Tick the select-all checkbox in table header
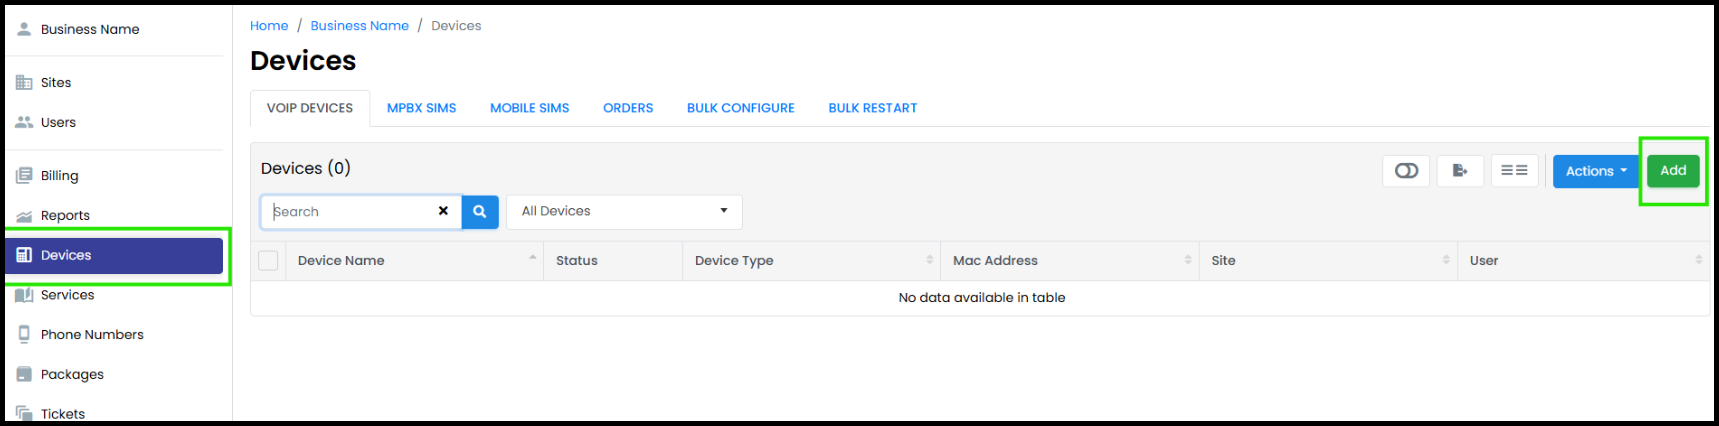Screen dimensions: 1719x426 coord(268,261)
